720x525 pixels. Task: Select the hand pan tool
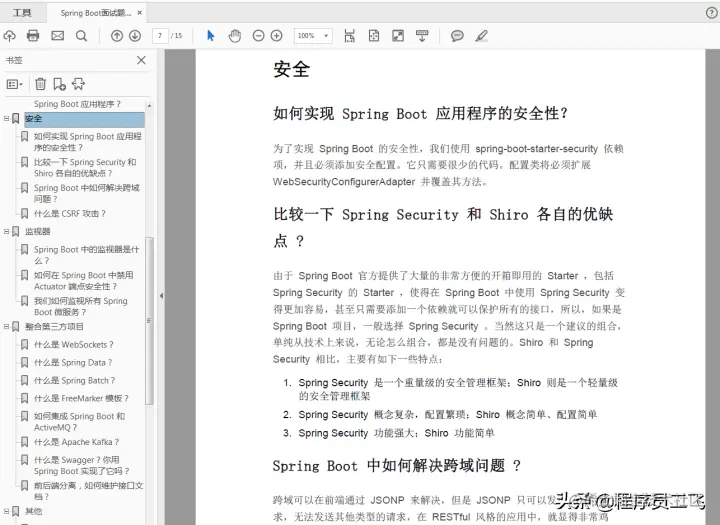[x=235, y=36]
